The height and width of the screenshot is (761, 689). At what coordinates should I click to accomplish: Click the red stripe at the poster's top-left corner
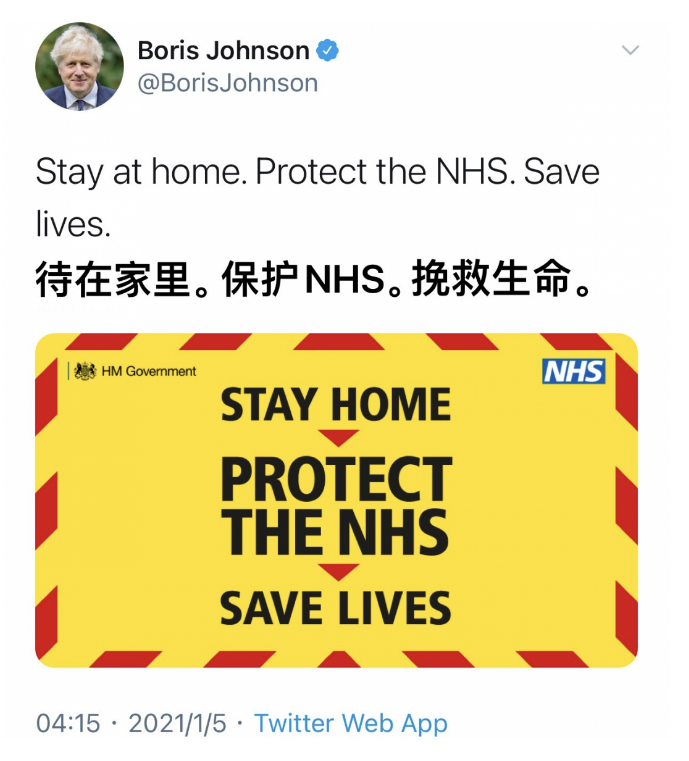[102, 341]
